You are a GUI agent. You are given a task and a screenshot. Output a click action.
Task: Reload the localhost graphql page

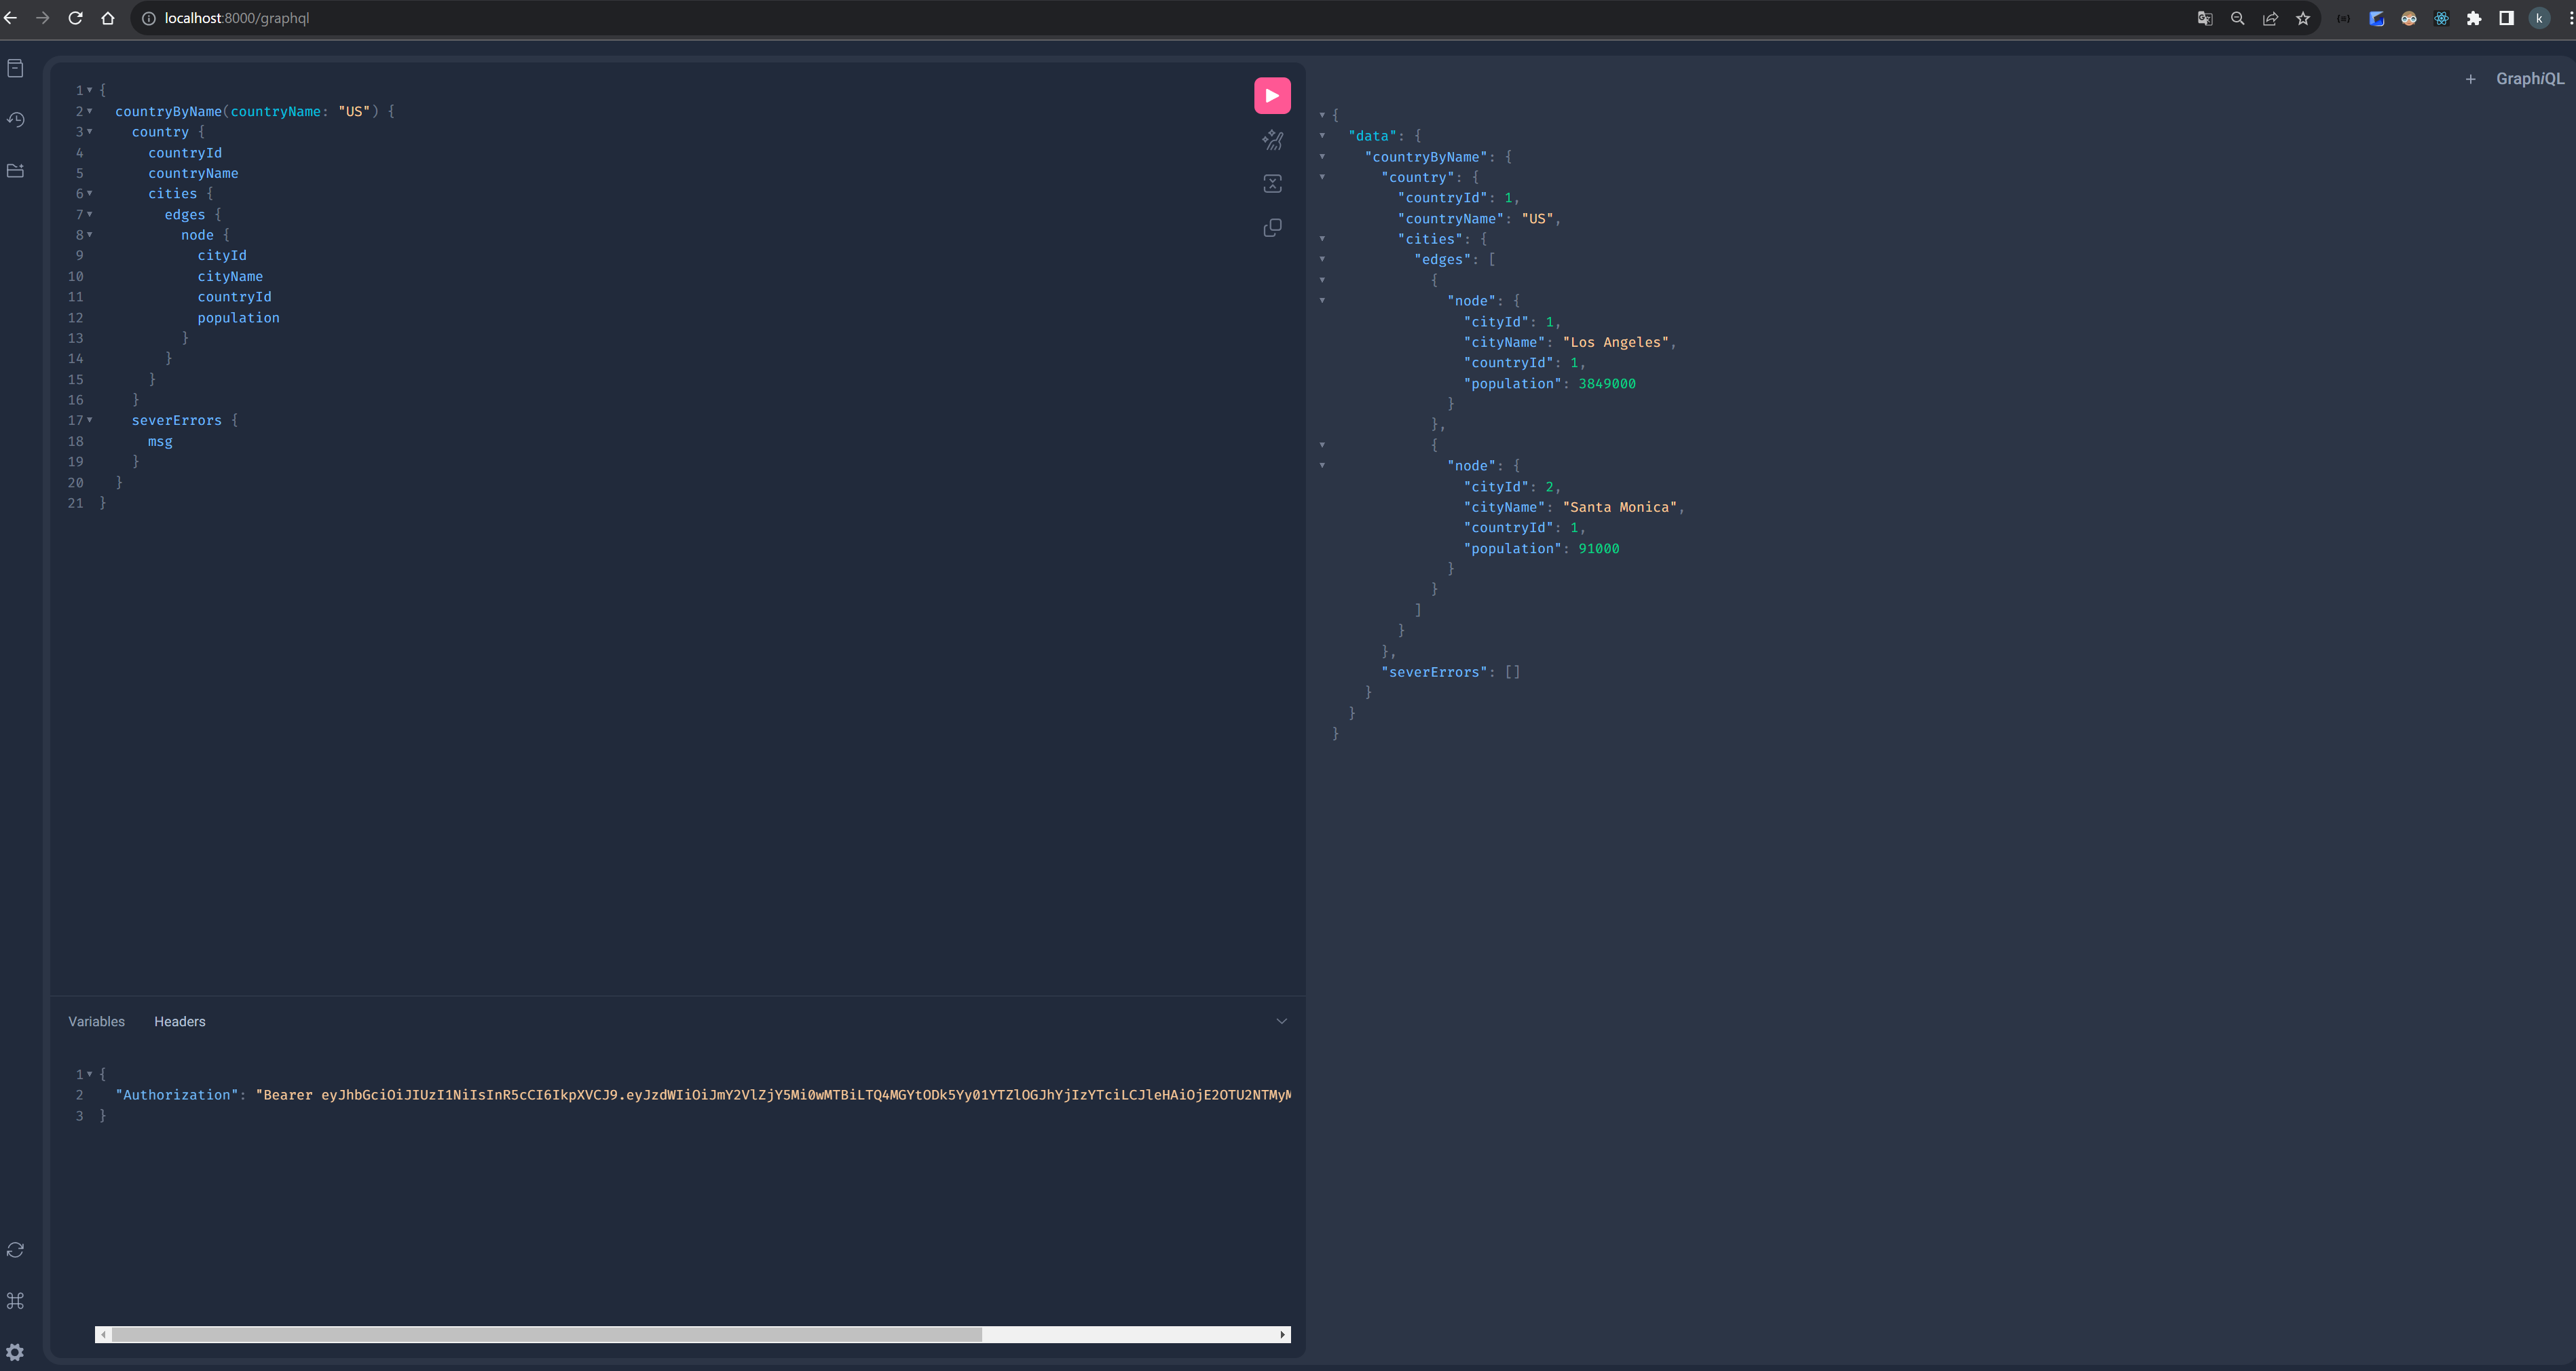(75, 18)
